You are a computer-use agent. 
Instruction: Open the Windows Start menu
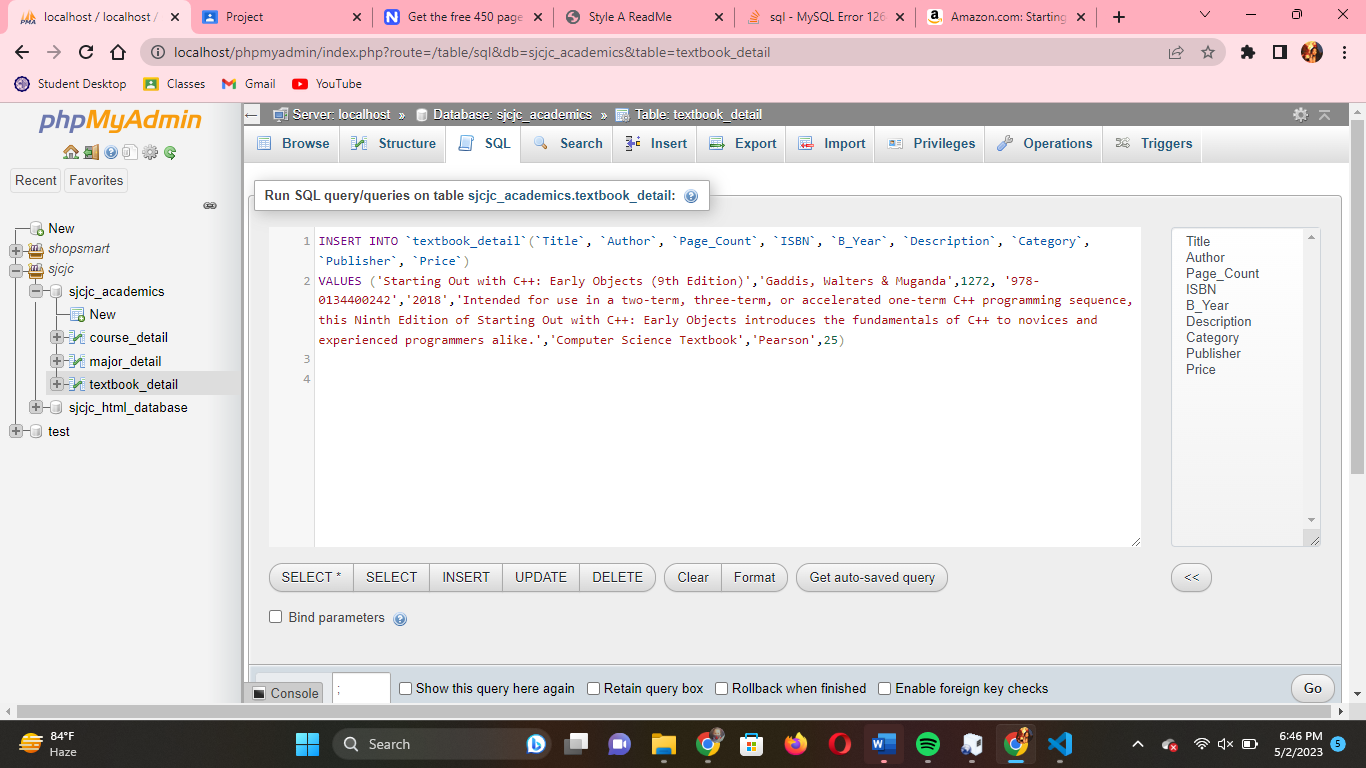tap(307, 744)
